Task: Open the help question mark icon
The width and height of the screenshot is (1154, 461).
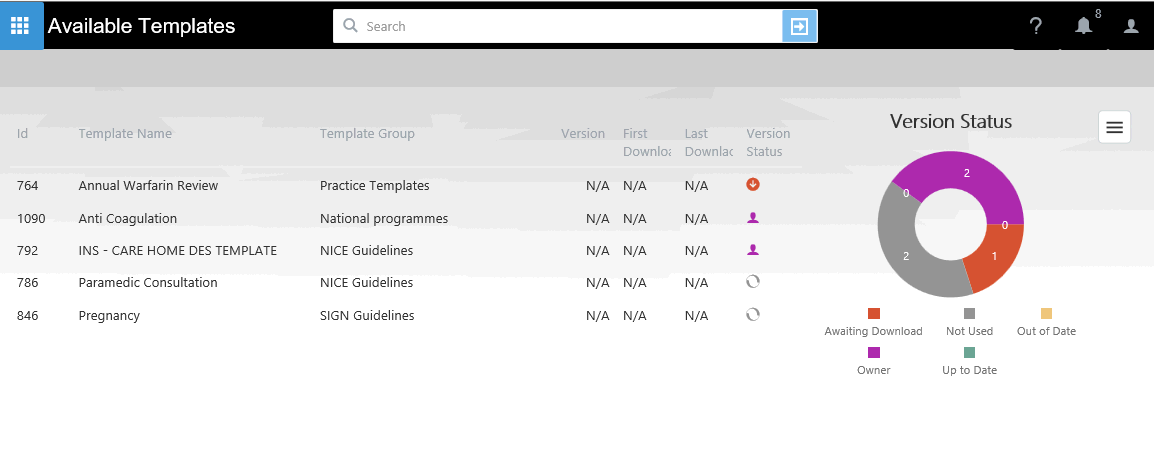Action: click(1036, 26)
